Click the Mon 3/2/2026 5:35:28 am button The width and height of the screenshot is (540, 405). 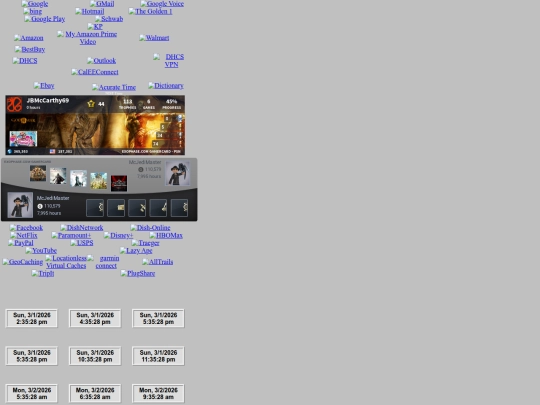click(x=32, y=393)
